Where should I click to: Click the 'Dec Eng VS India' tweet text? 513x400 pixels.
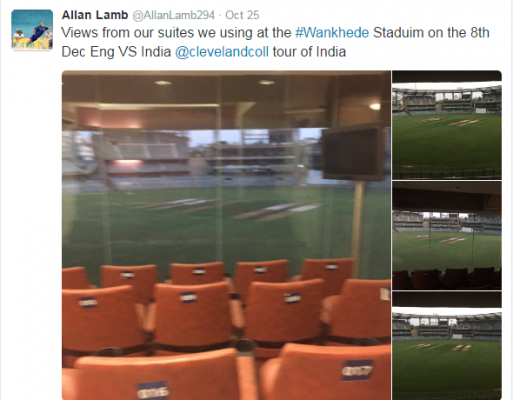(116, 52)
